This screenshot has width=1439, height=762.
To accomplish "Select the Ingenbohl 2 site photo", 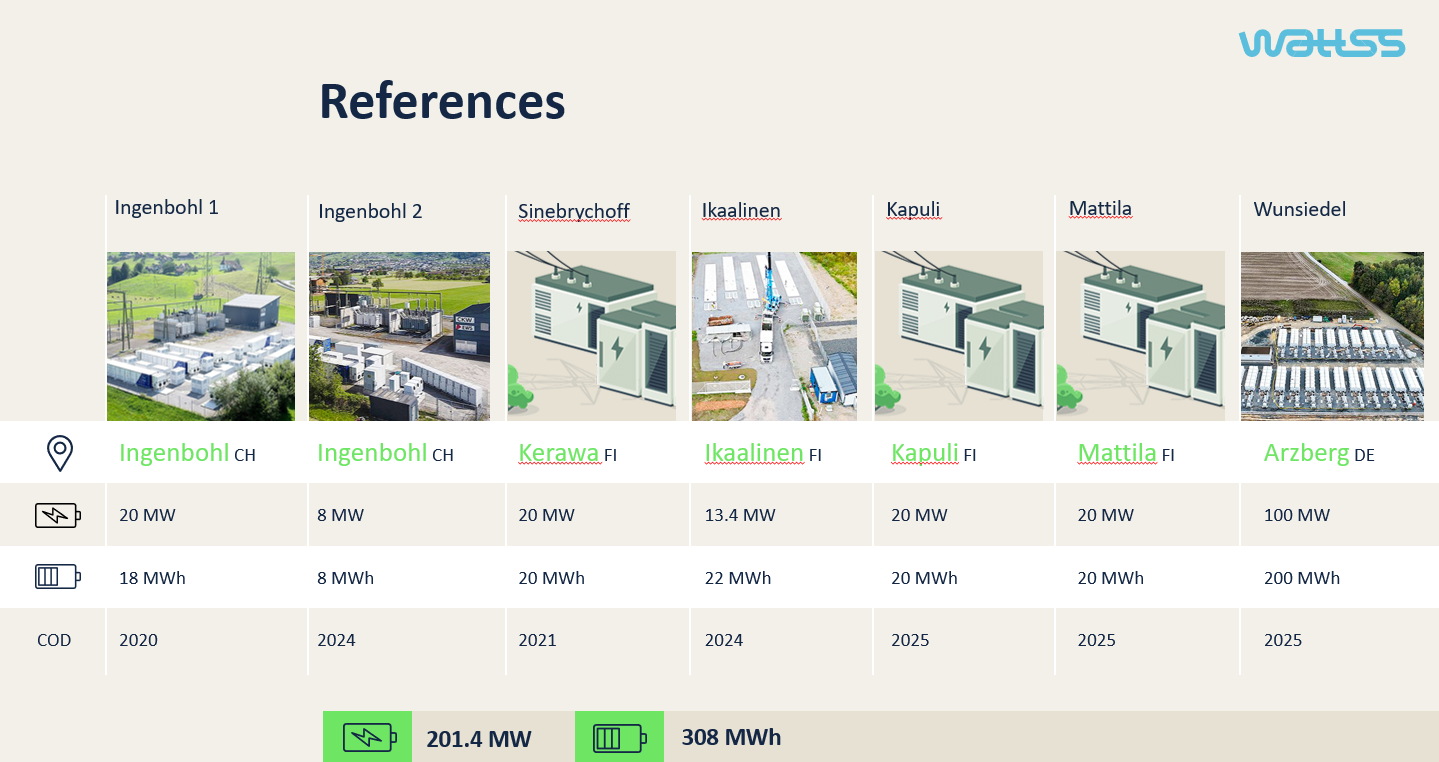I will click(399, 336).
